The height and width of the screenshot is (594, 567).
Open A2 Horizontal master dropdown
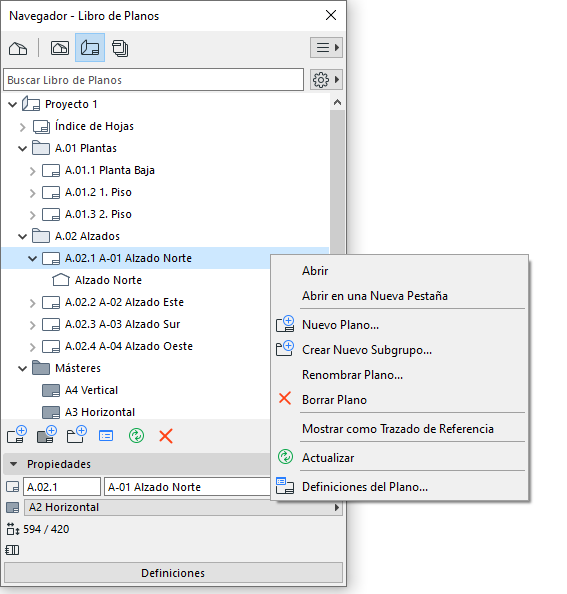point(183,507)
